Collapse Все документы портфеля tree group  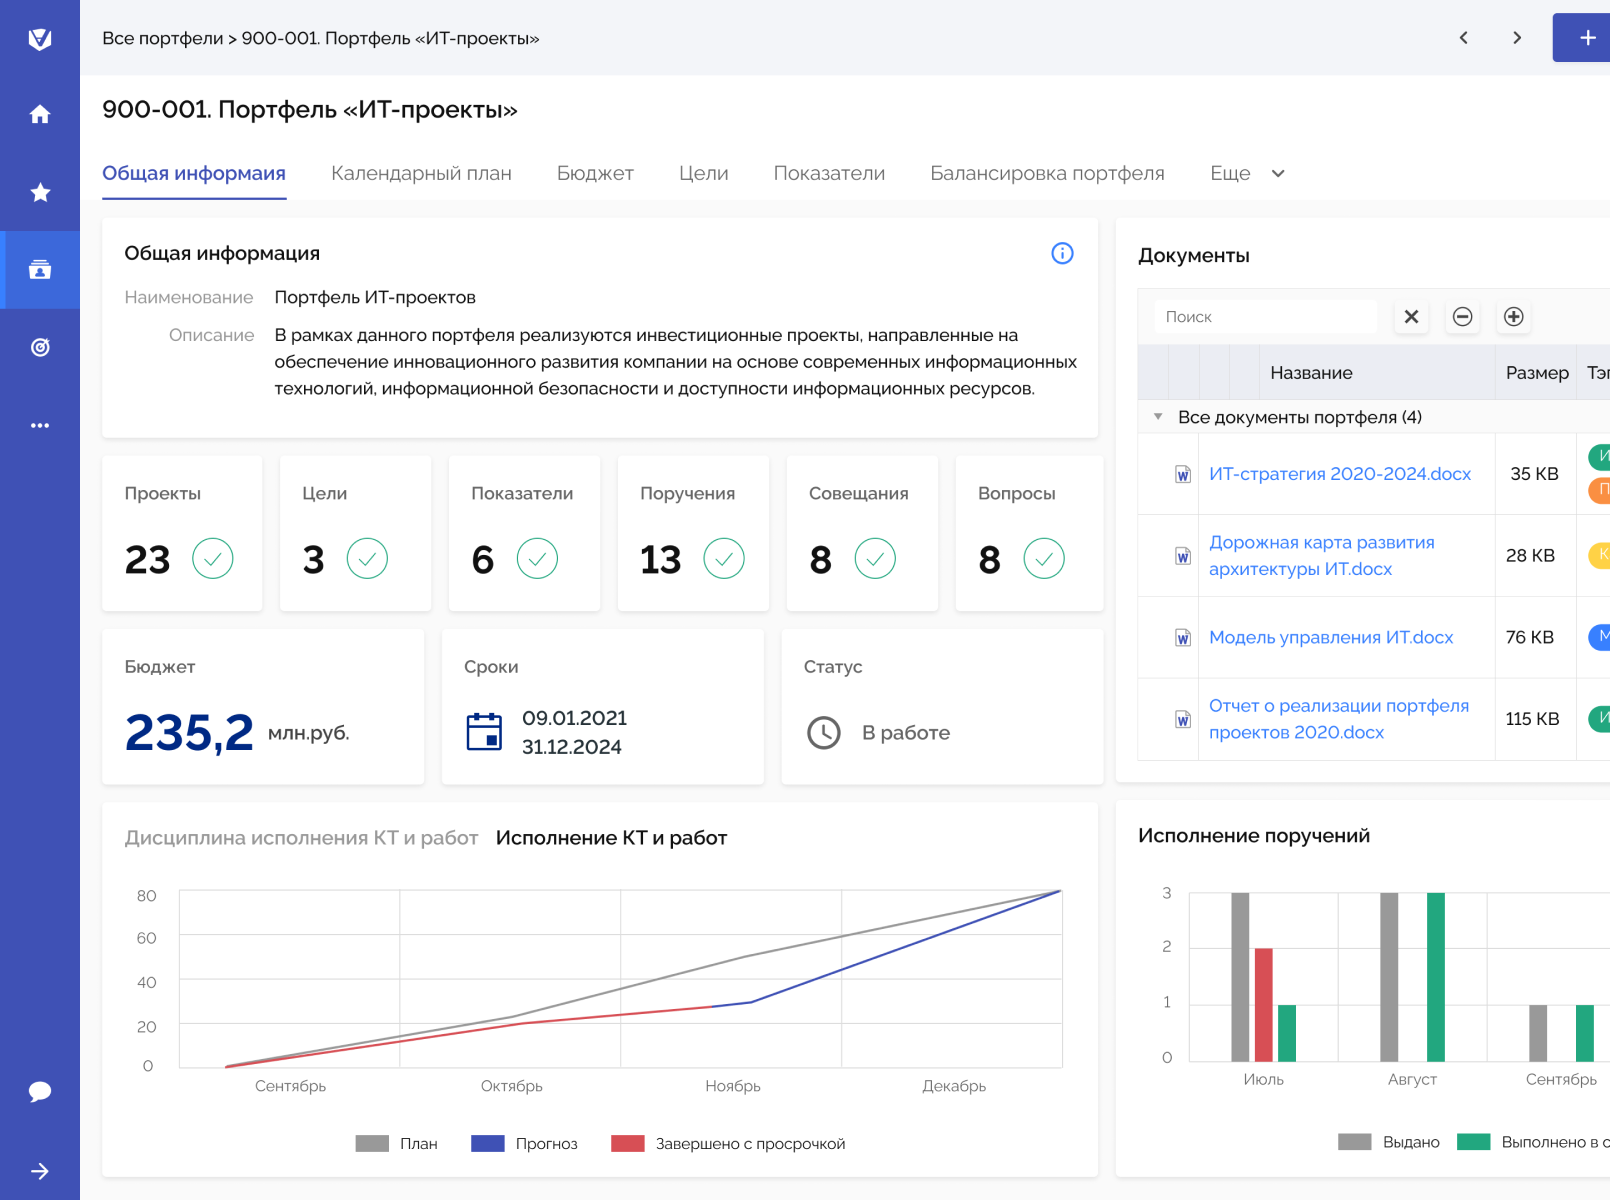[x=1158, y=417]
